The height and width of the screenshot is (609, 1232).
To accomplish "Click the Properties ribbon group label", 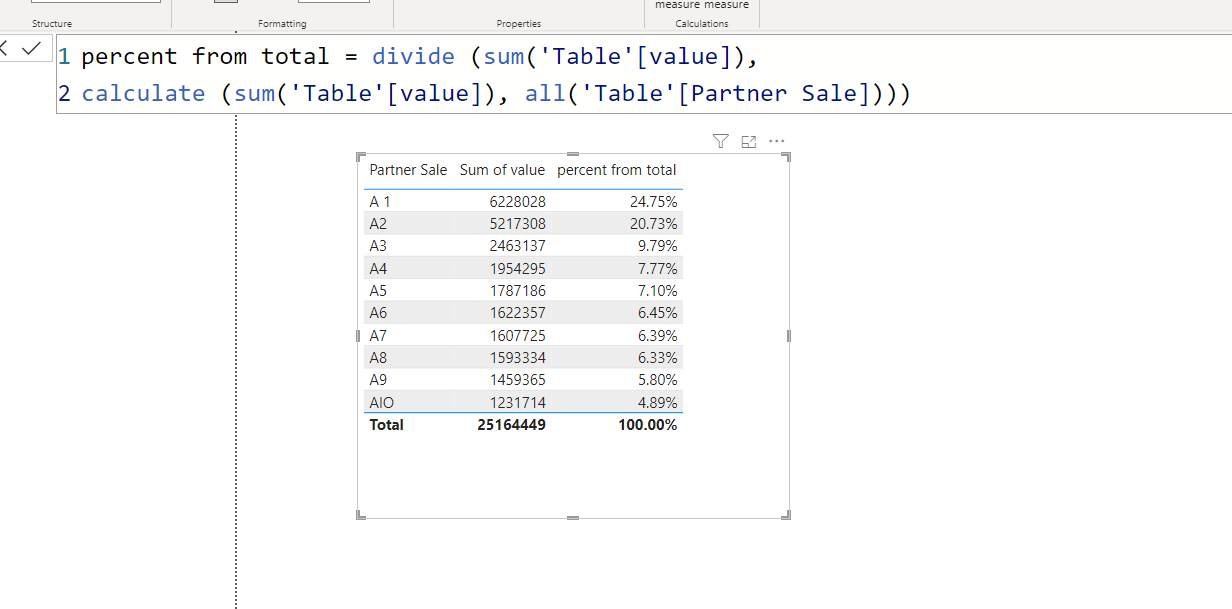I will tap(519, 23).
